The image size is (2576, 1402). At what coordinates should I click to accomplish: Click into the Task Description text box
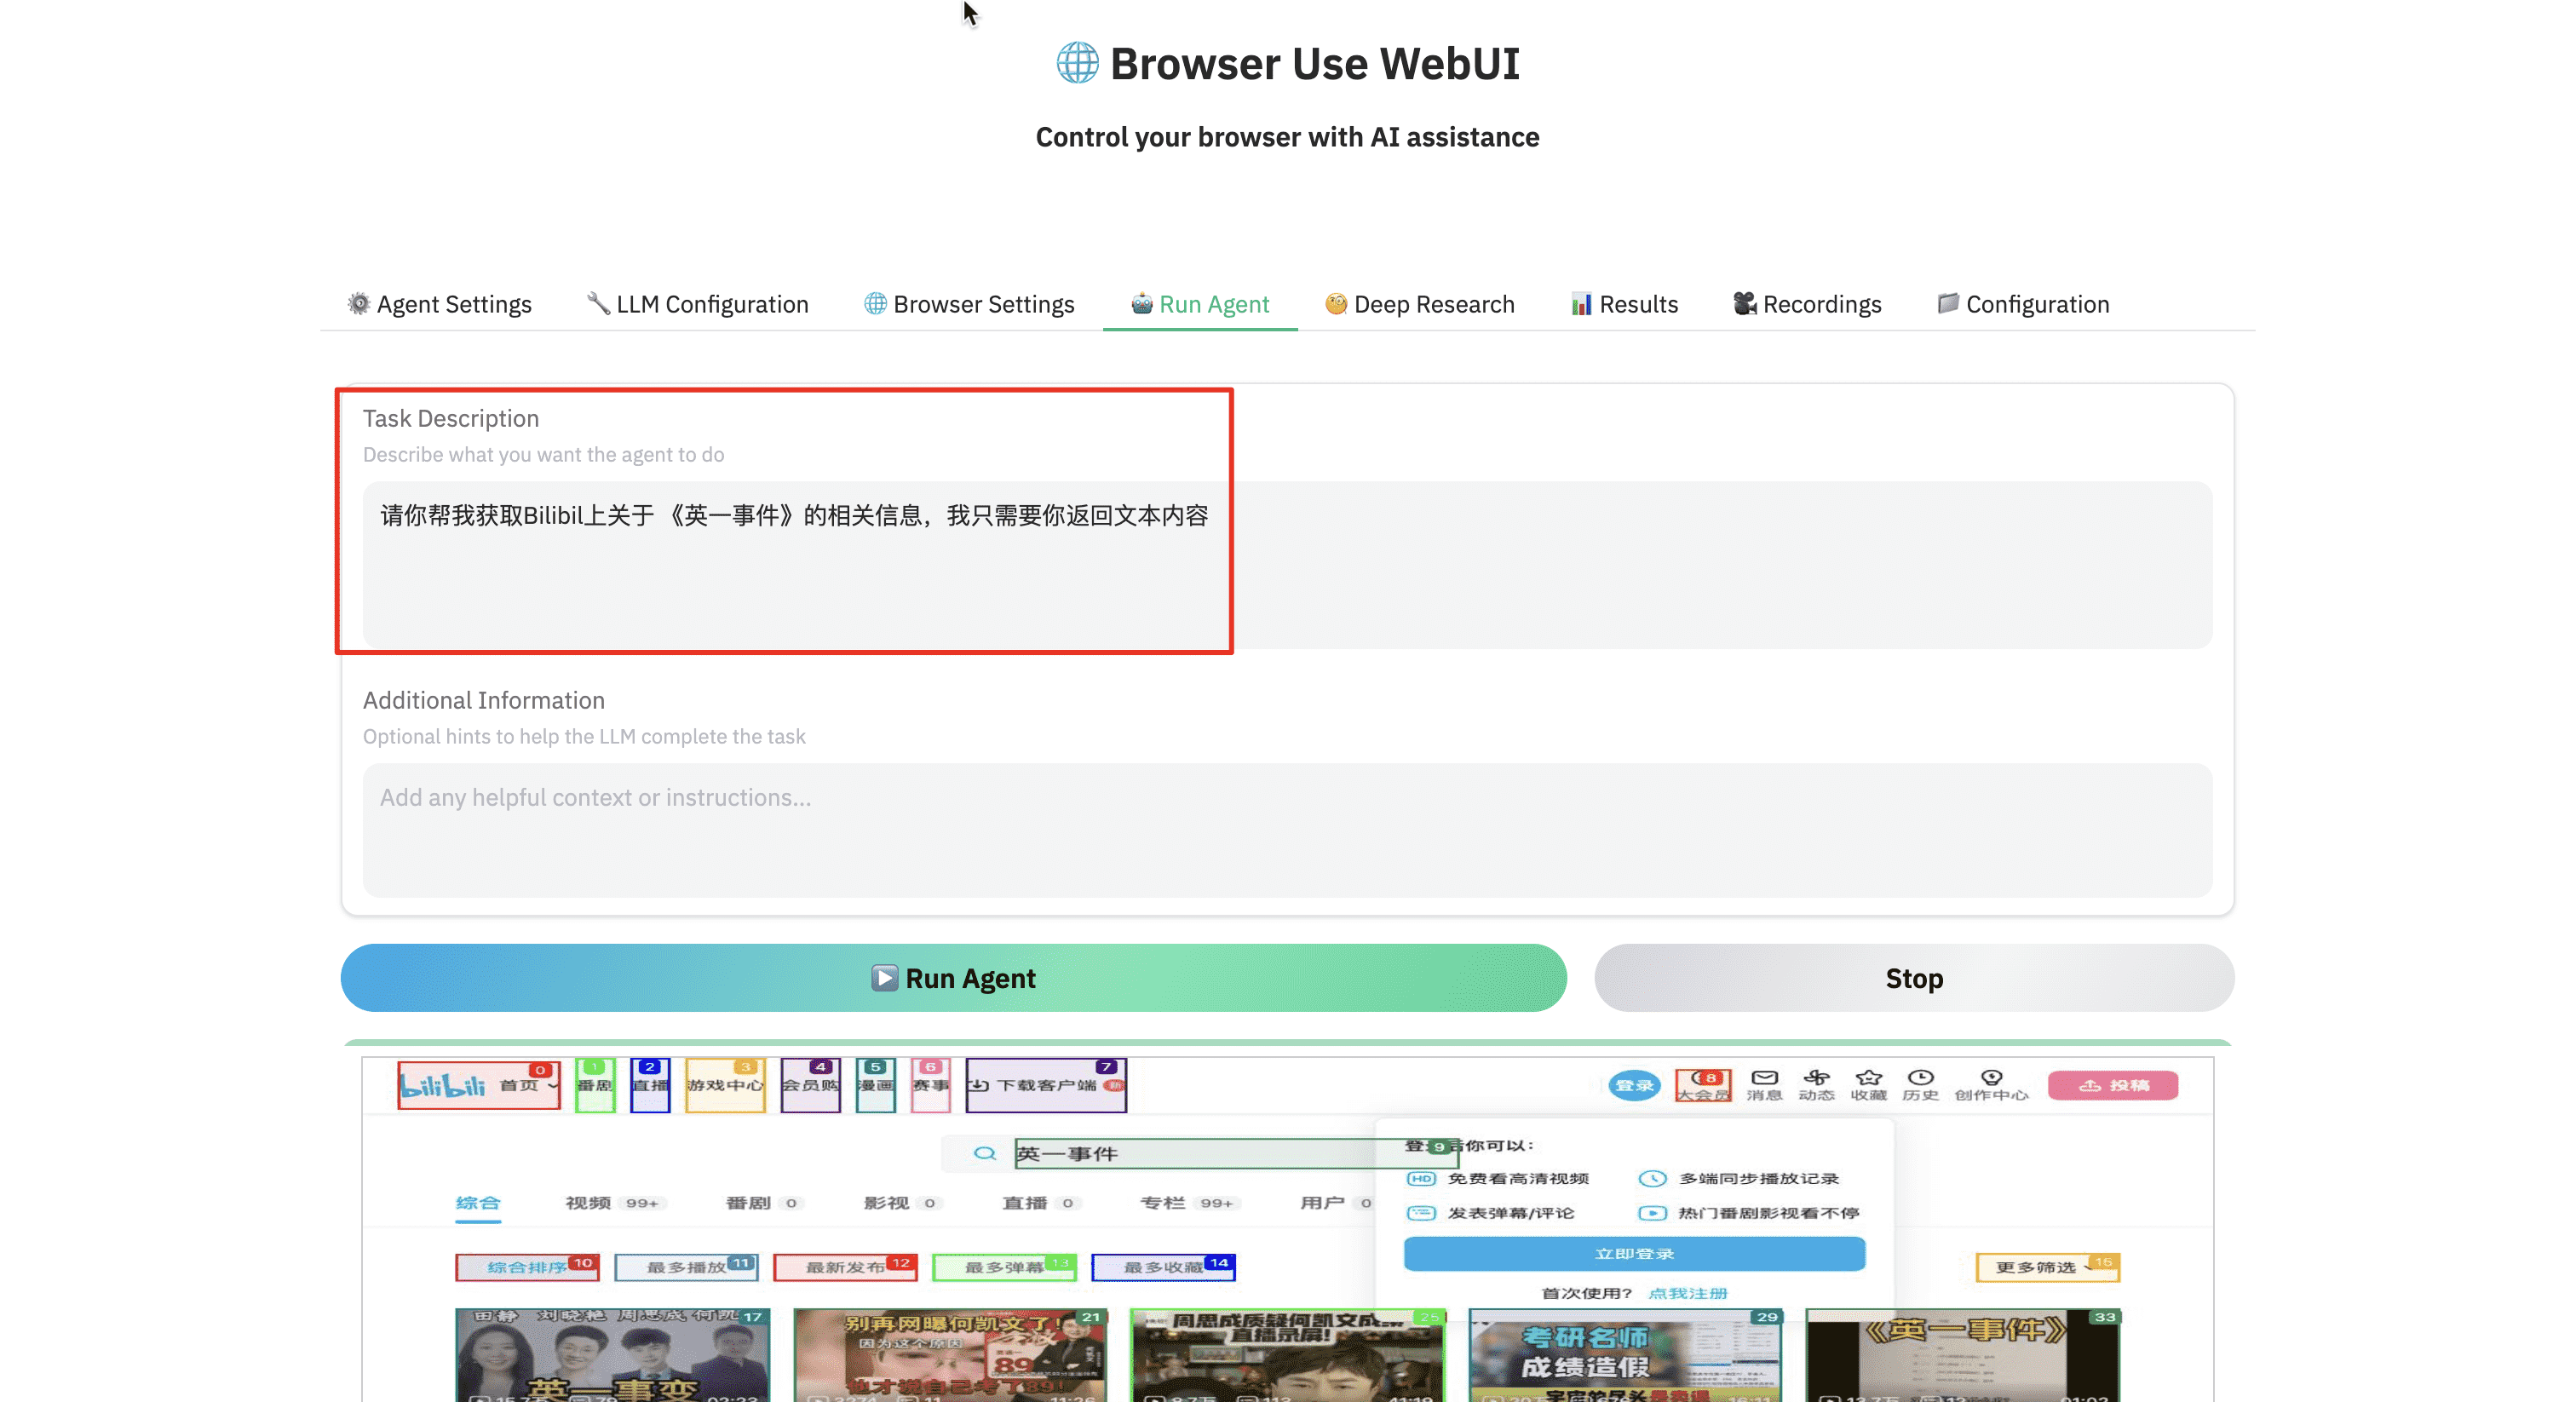coord(1287,565)
